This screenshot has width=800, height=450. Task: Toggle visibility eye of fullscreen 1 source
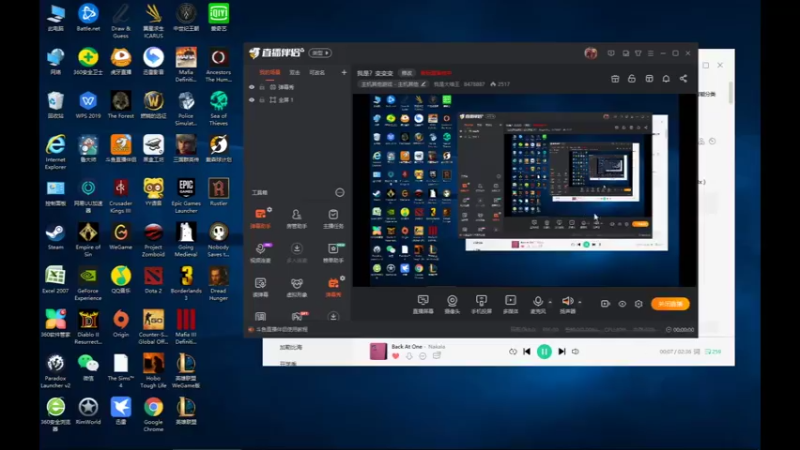[x=252, y=100]
